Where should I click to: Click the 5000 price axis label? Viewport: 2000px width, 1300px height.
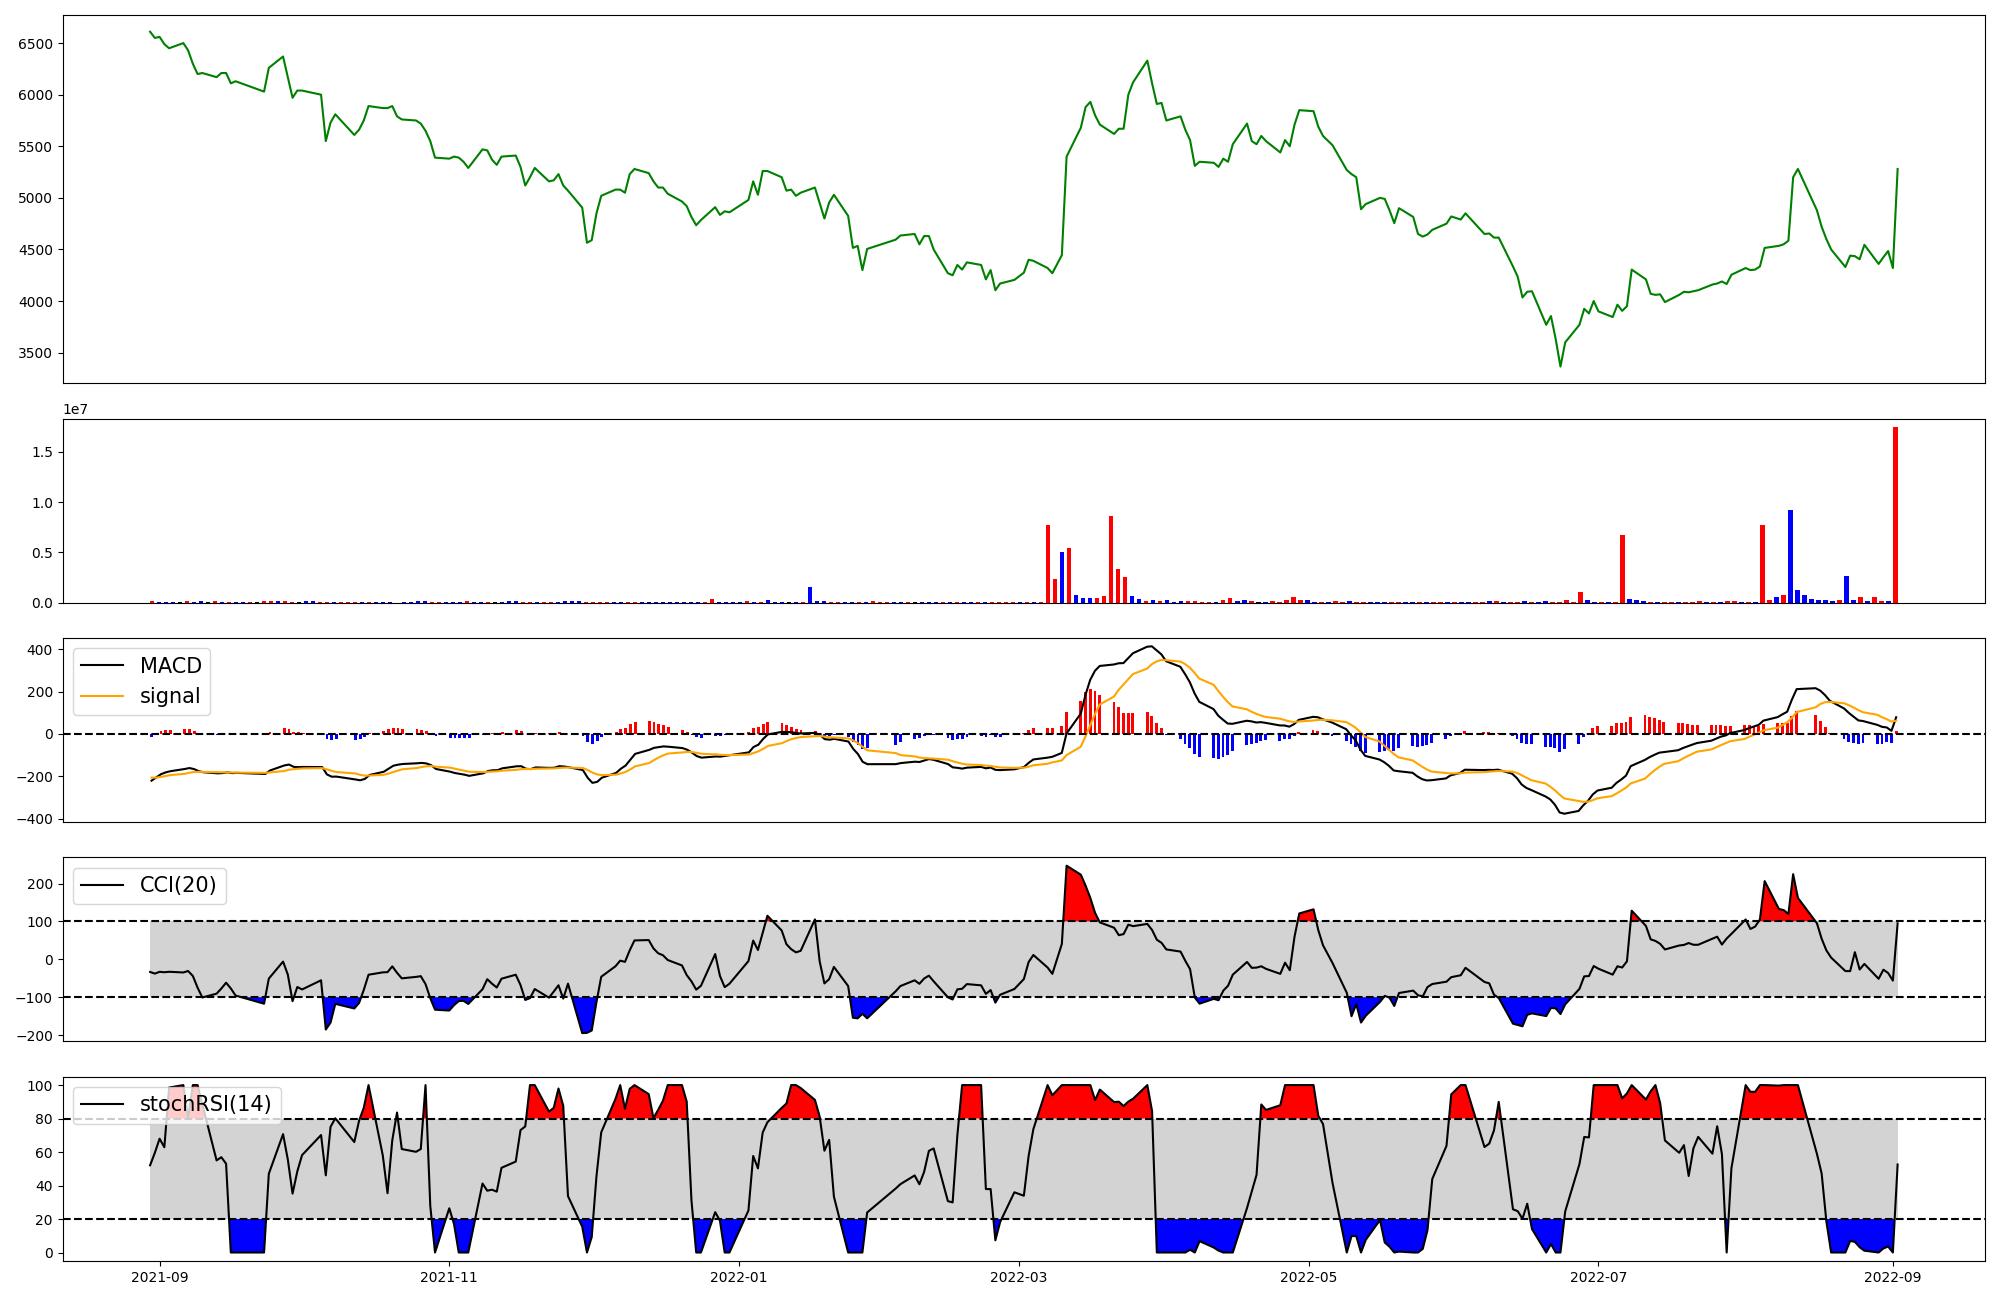pyautogui.click(x=35, y=198)
